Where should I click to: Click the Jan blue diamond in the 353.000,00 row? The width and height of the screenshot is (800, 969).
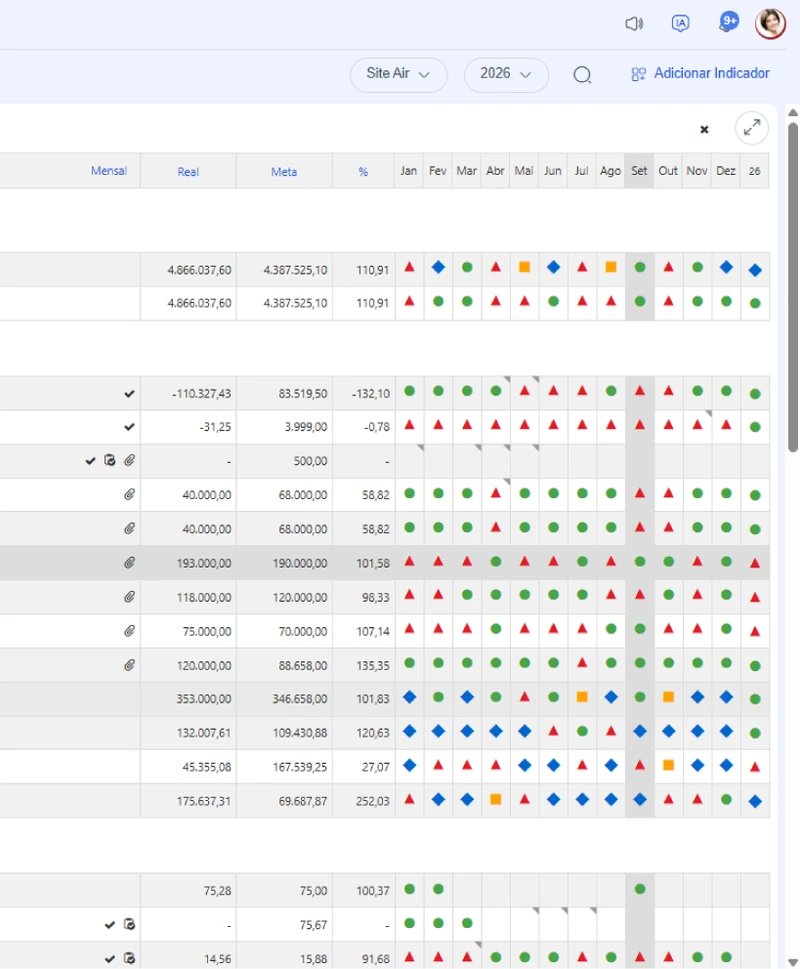tap(409, 697)
